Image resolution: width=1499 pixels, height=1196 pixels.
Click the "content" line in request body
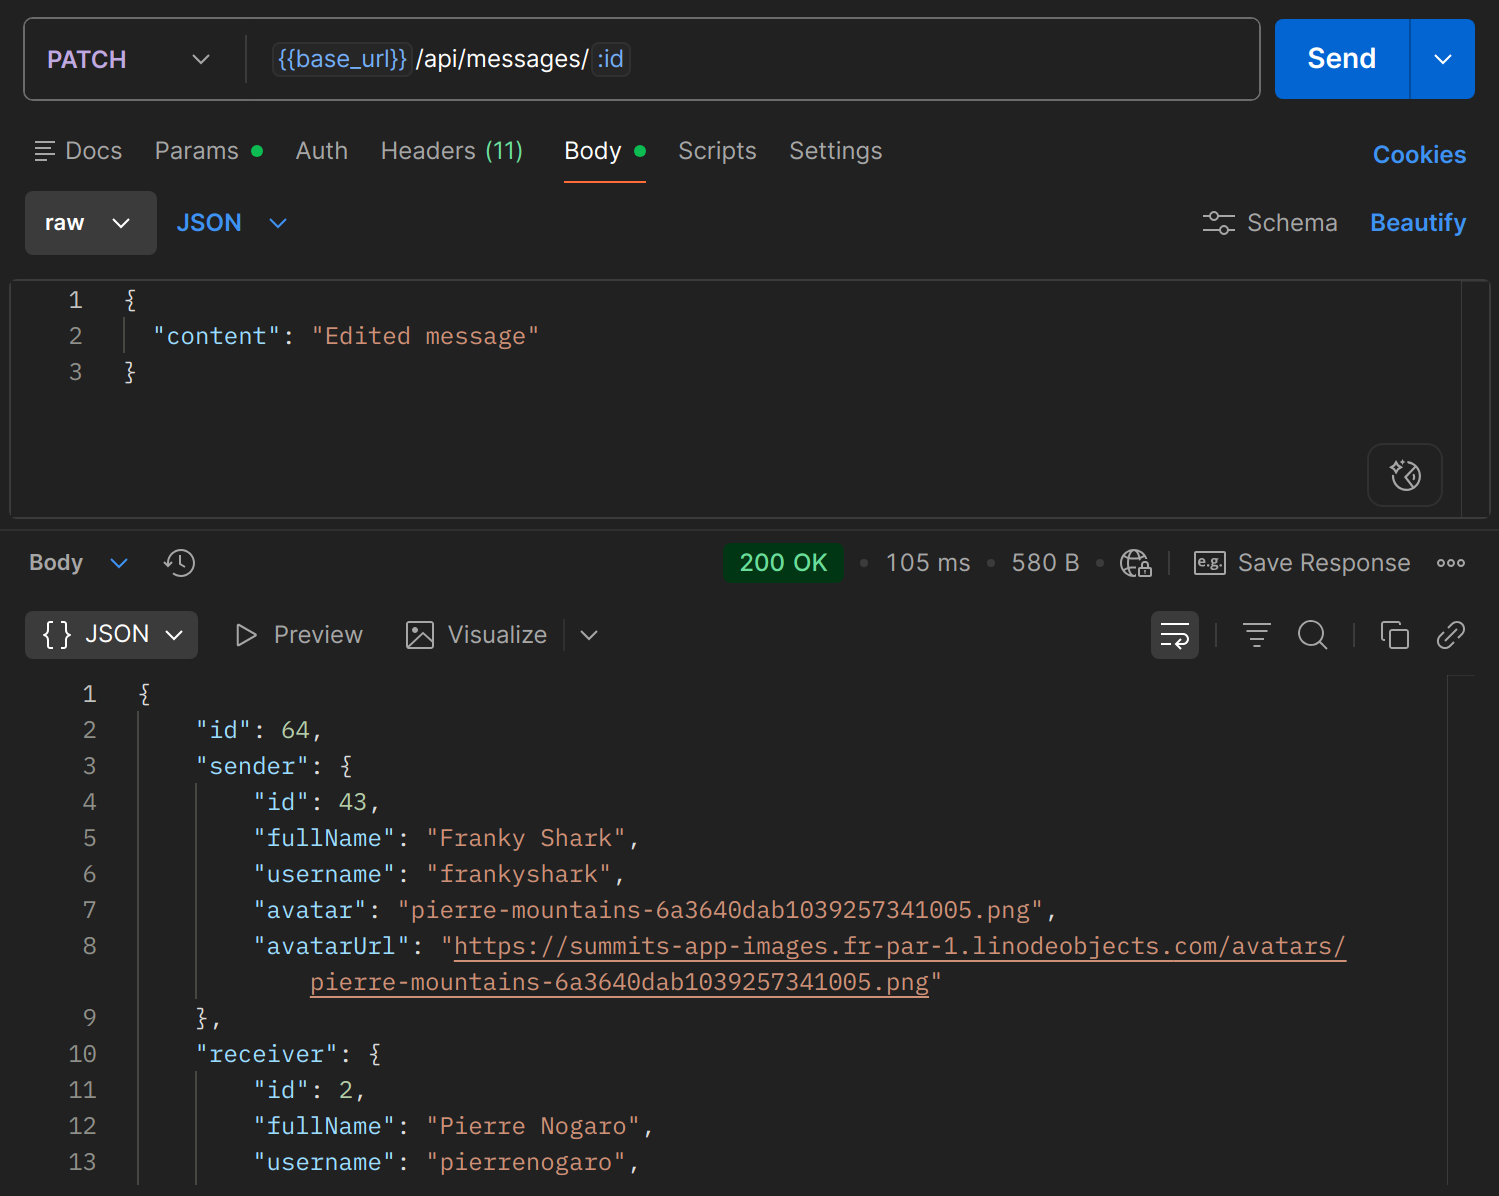[345, 336]
